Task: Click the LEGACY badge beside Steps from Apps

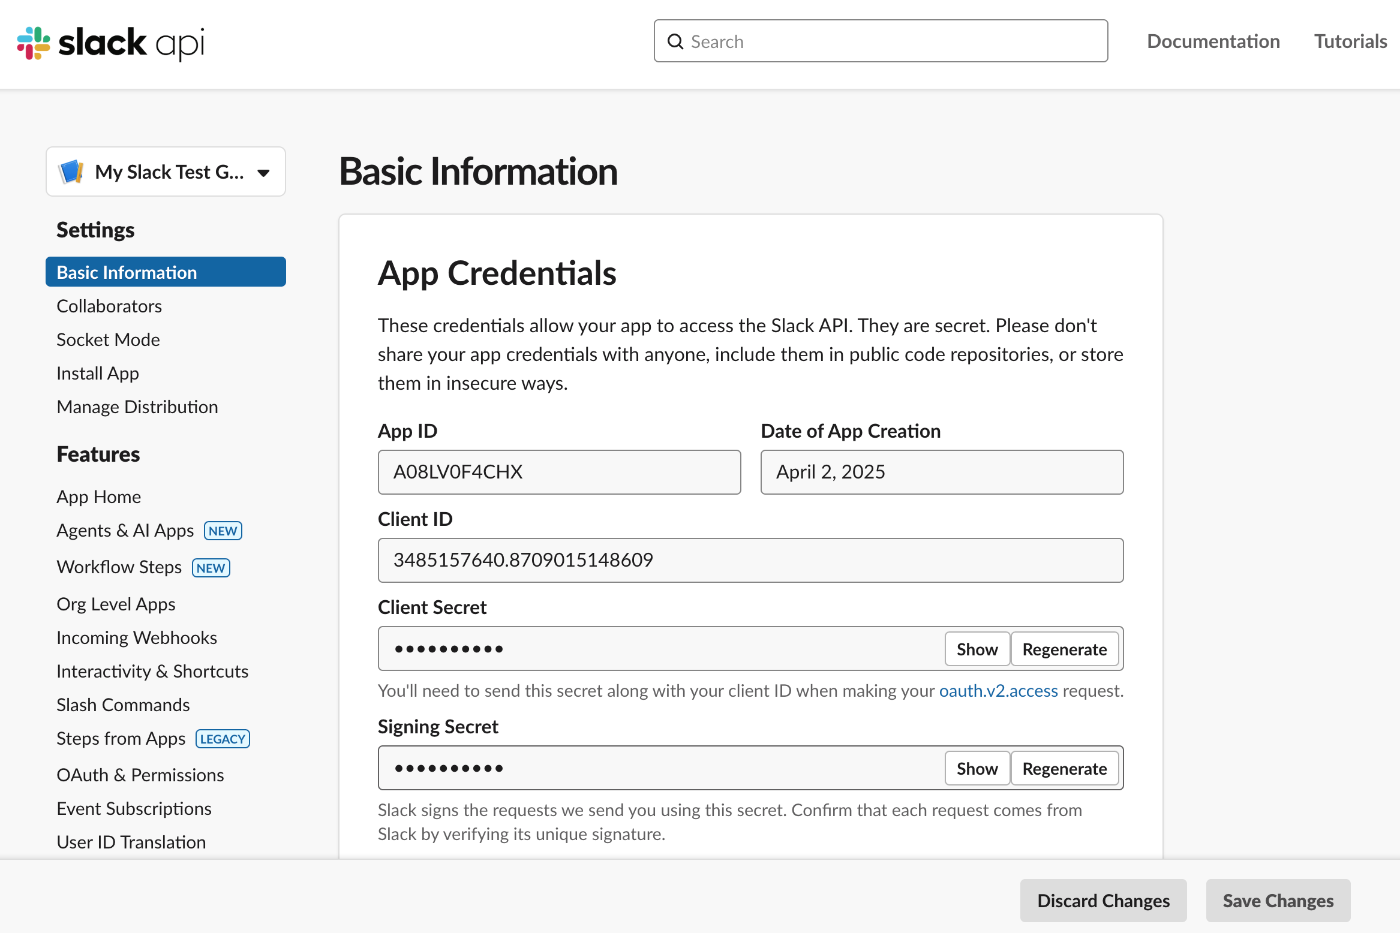Action: pyautogui.click(x=223, y=739)
